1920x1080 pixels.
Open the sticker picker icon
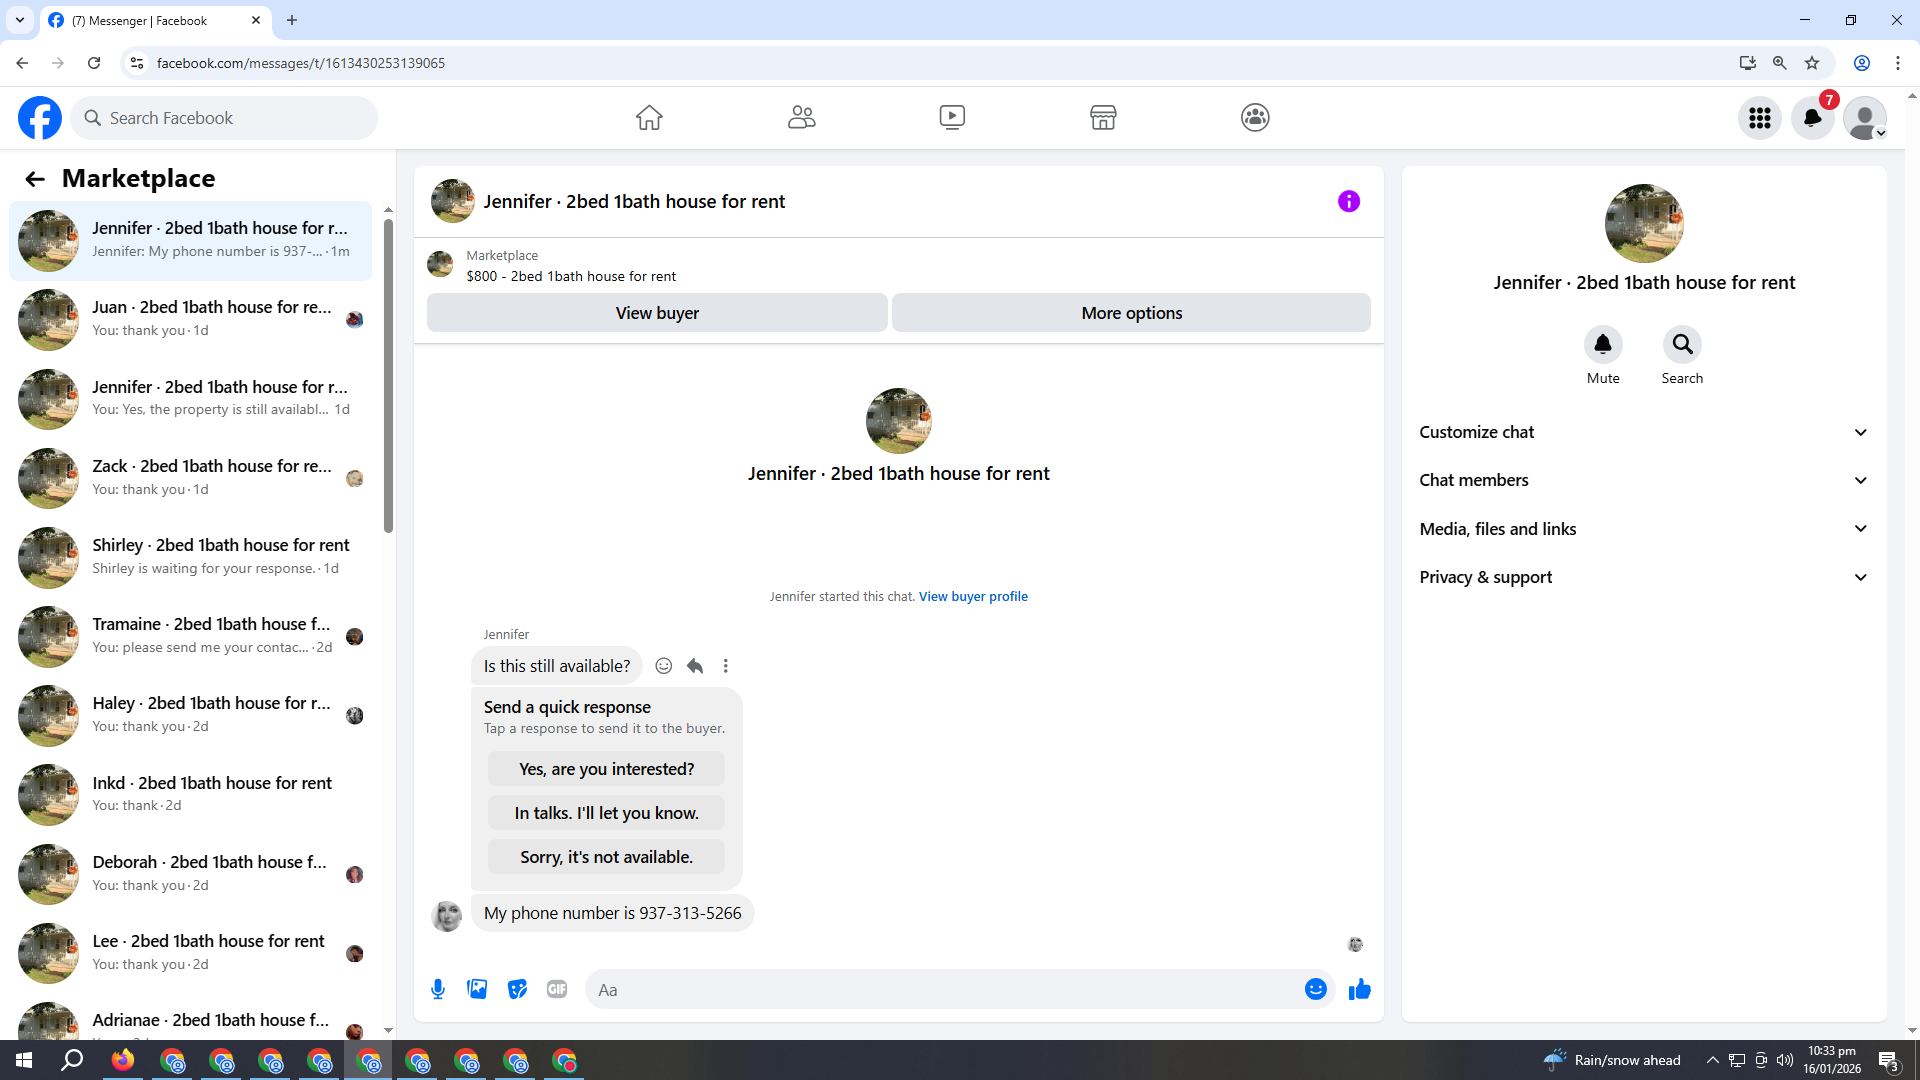517,989
